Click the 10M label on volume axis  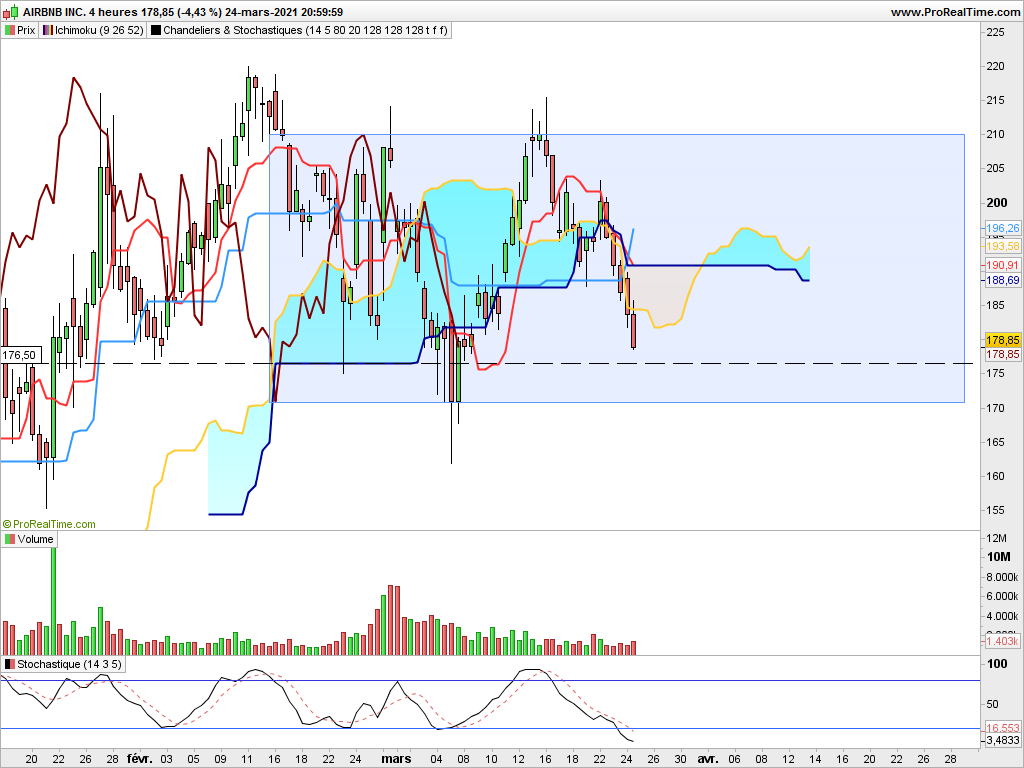point(999,556)
